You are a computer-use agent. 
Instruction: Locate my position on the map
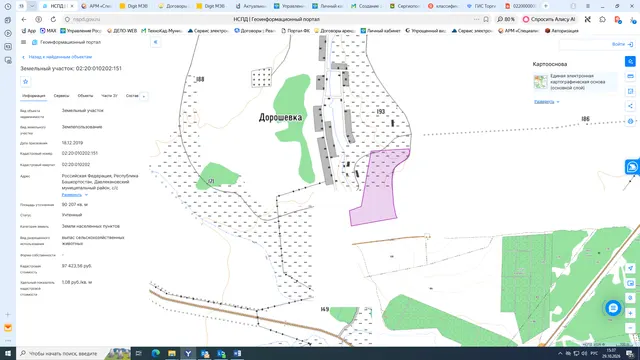point(631,268)
